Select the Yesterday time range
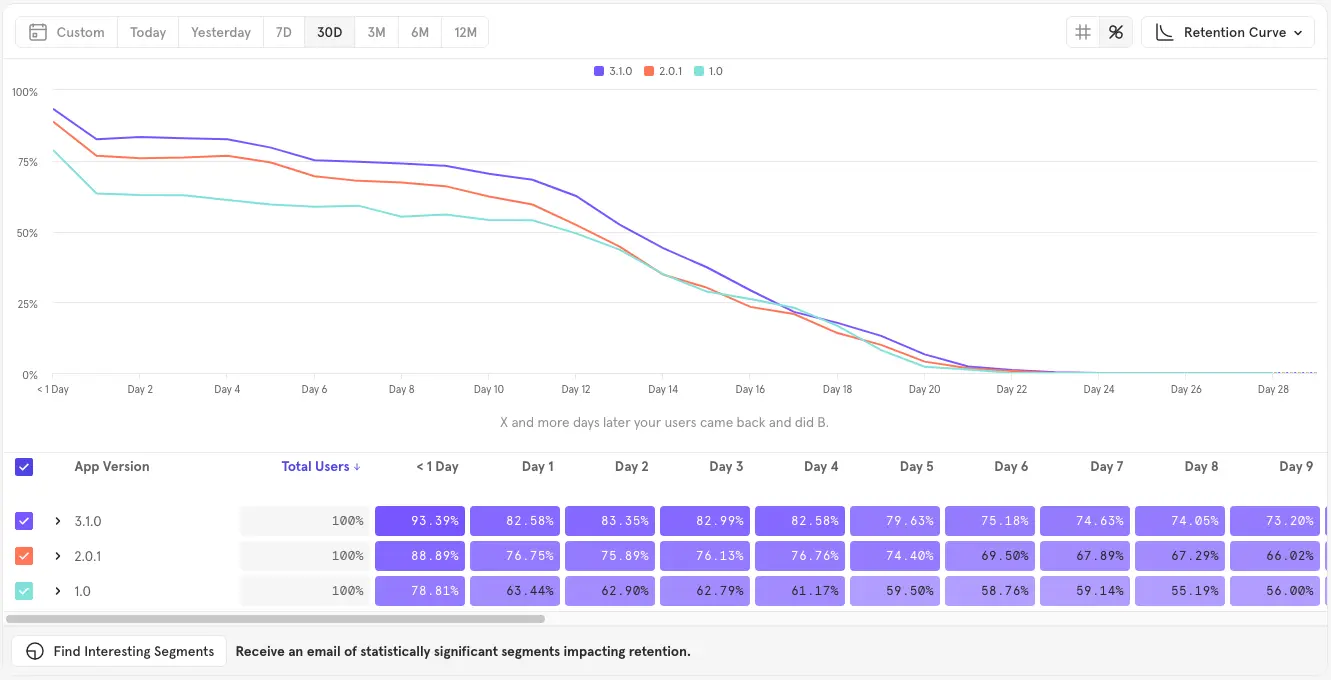 tap(220, 31)
